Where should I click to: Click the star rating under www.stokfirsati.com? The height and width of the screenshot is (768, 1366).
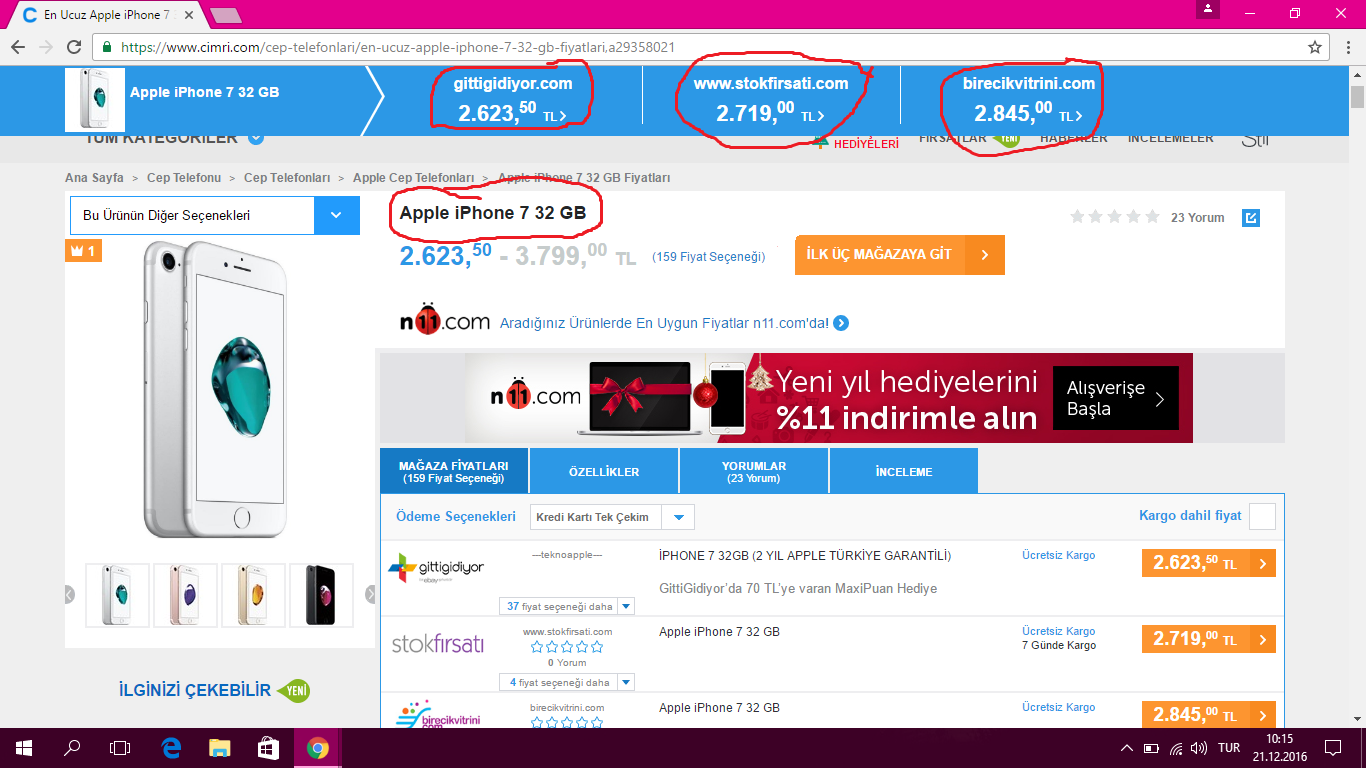coord(567,647)
